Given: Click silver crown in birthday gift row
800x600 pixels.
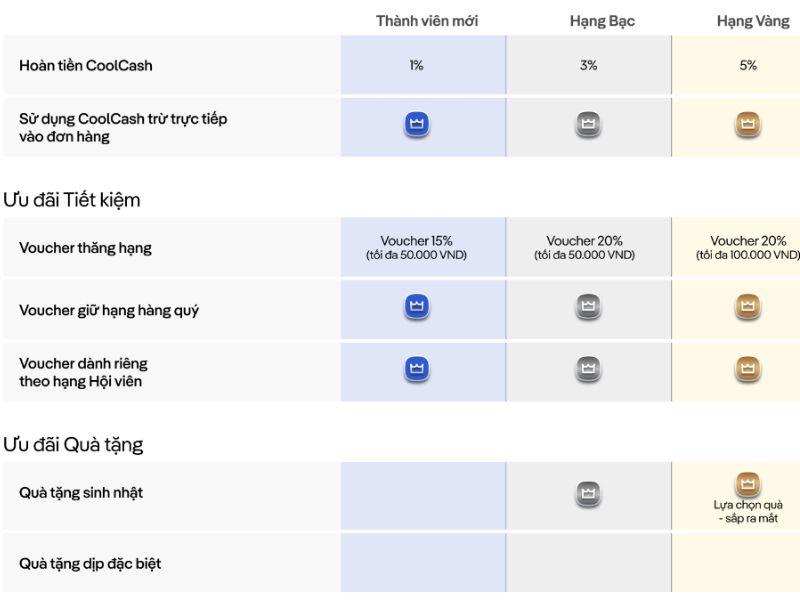Looking at the screenshot, I should [x=588, y=493].
